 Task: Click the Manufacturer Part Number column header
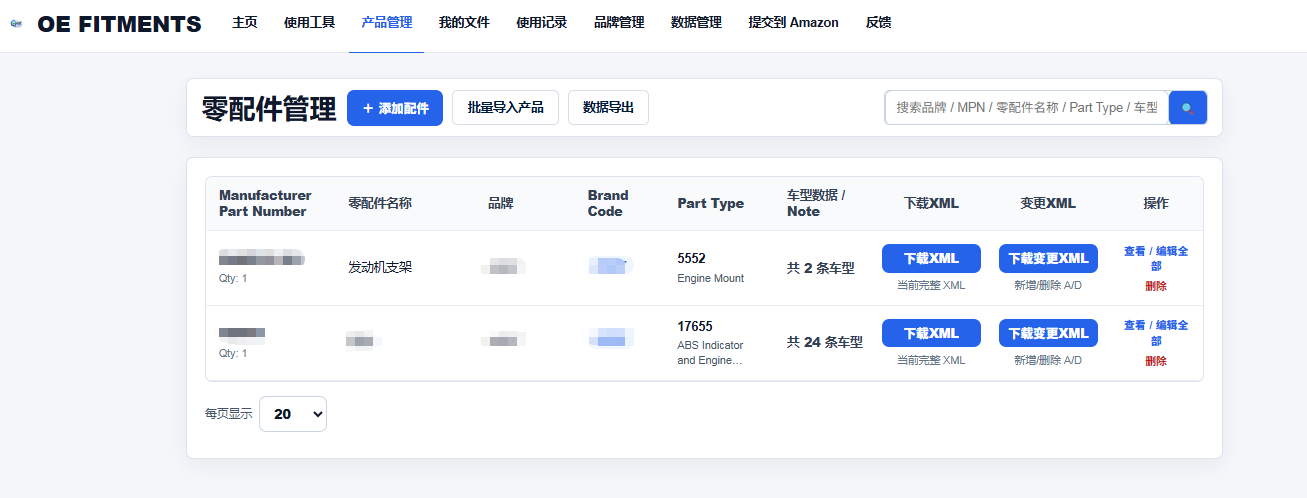[x=265, y=203]
